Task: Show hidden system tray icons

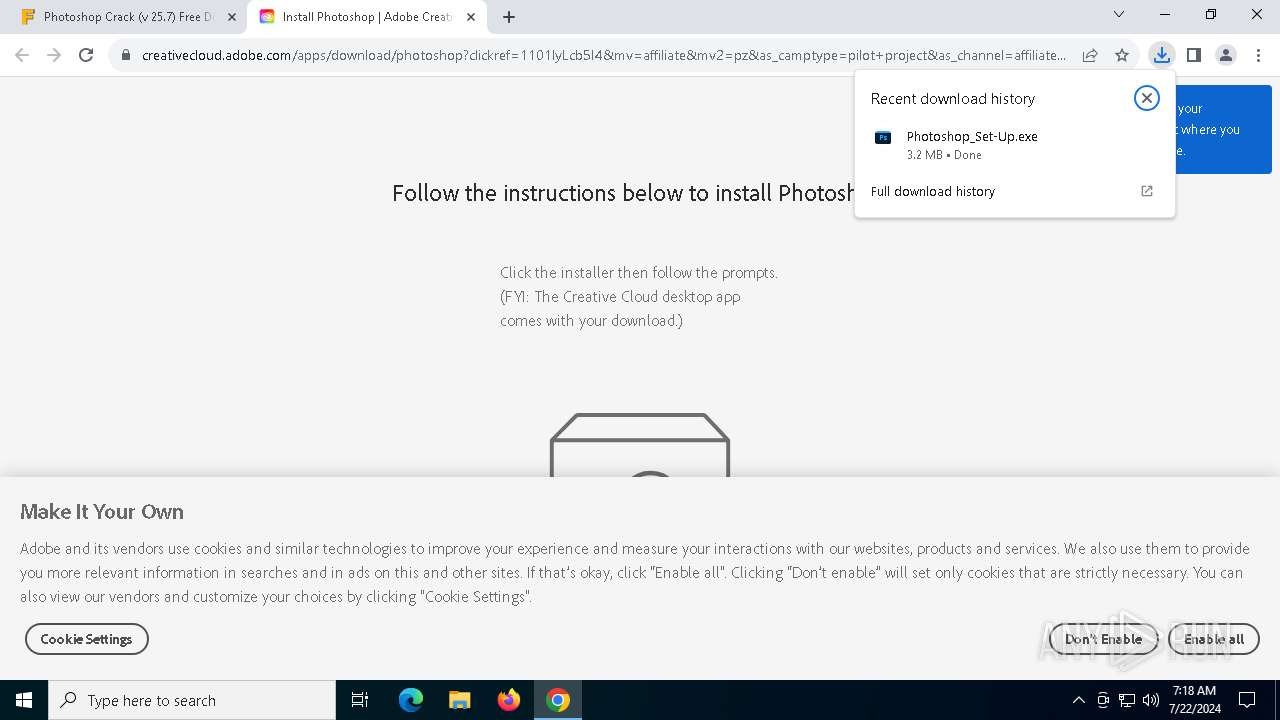Action: [x=1079, y=700]
